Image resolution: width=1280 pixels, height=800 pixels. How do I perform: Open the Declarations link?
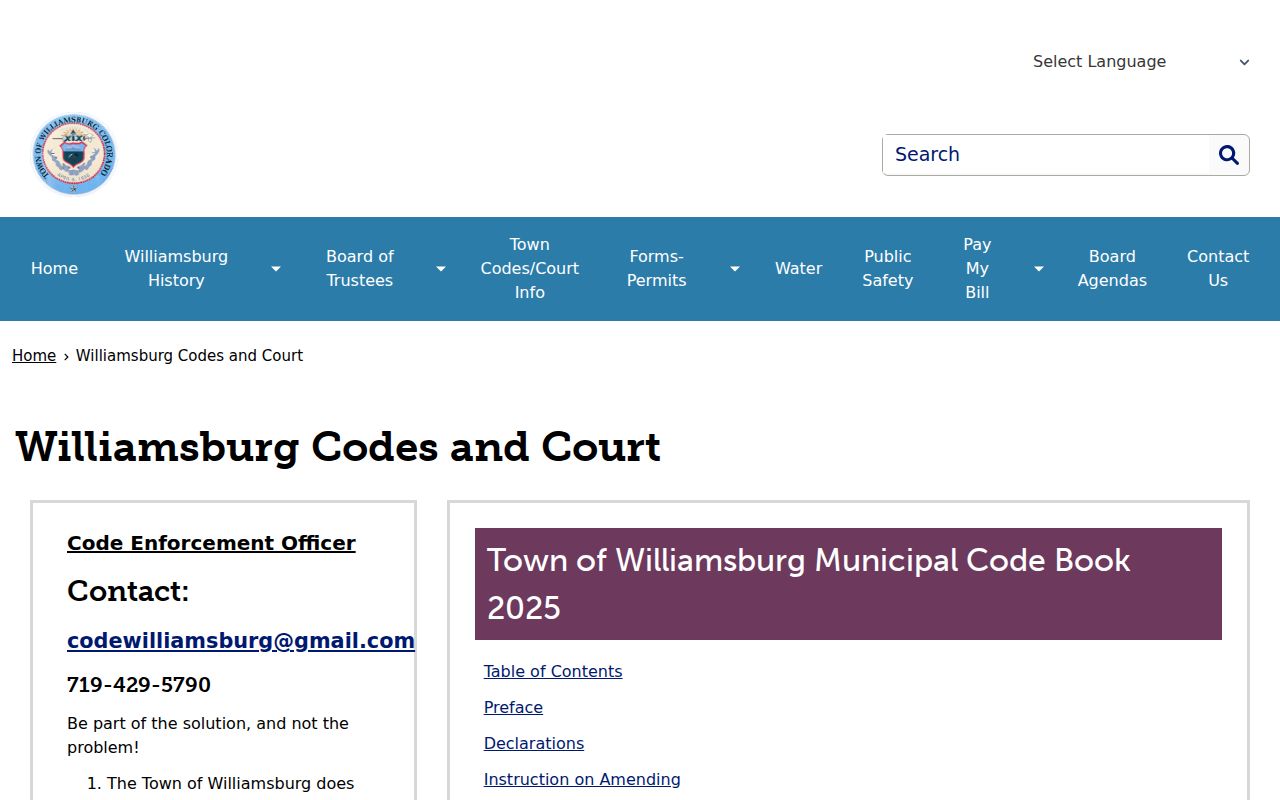(534, 744)
